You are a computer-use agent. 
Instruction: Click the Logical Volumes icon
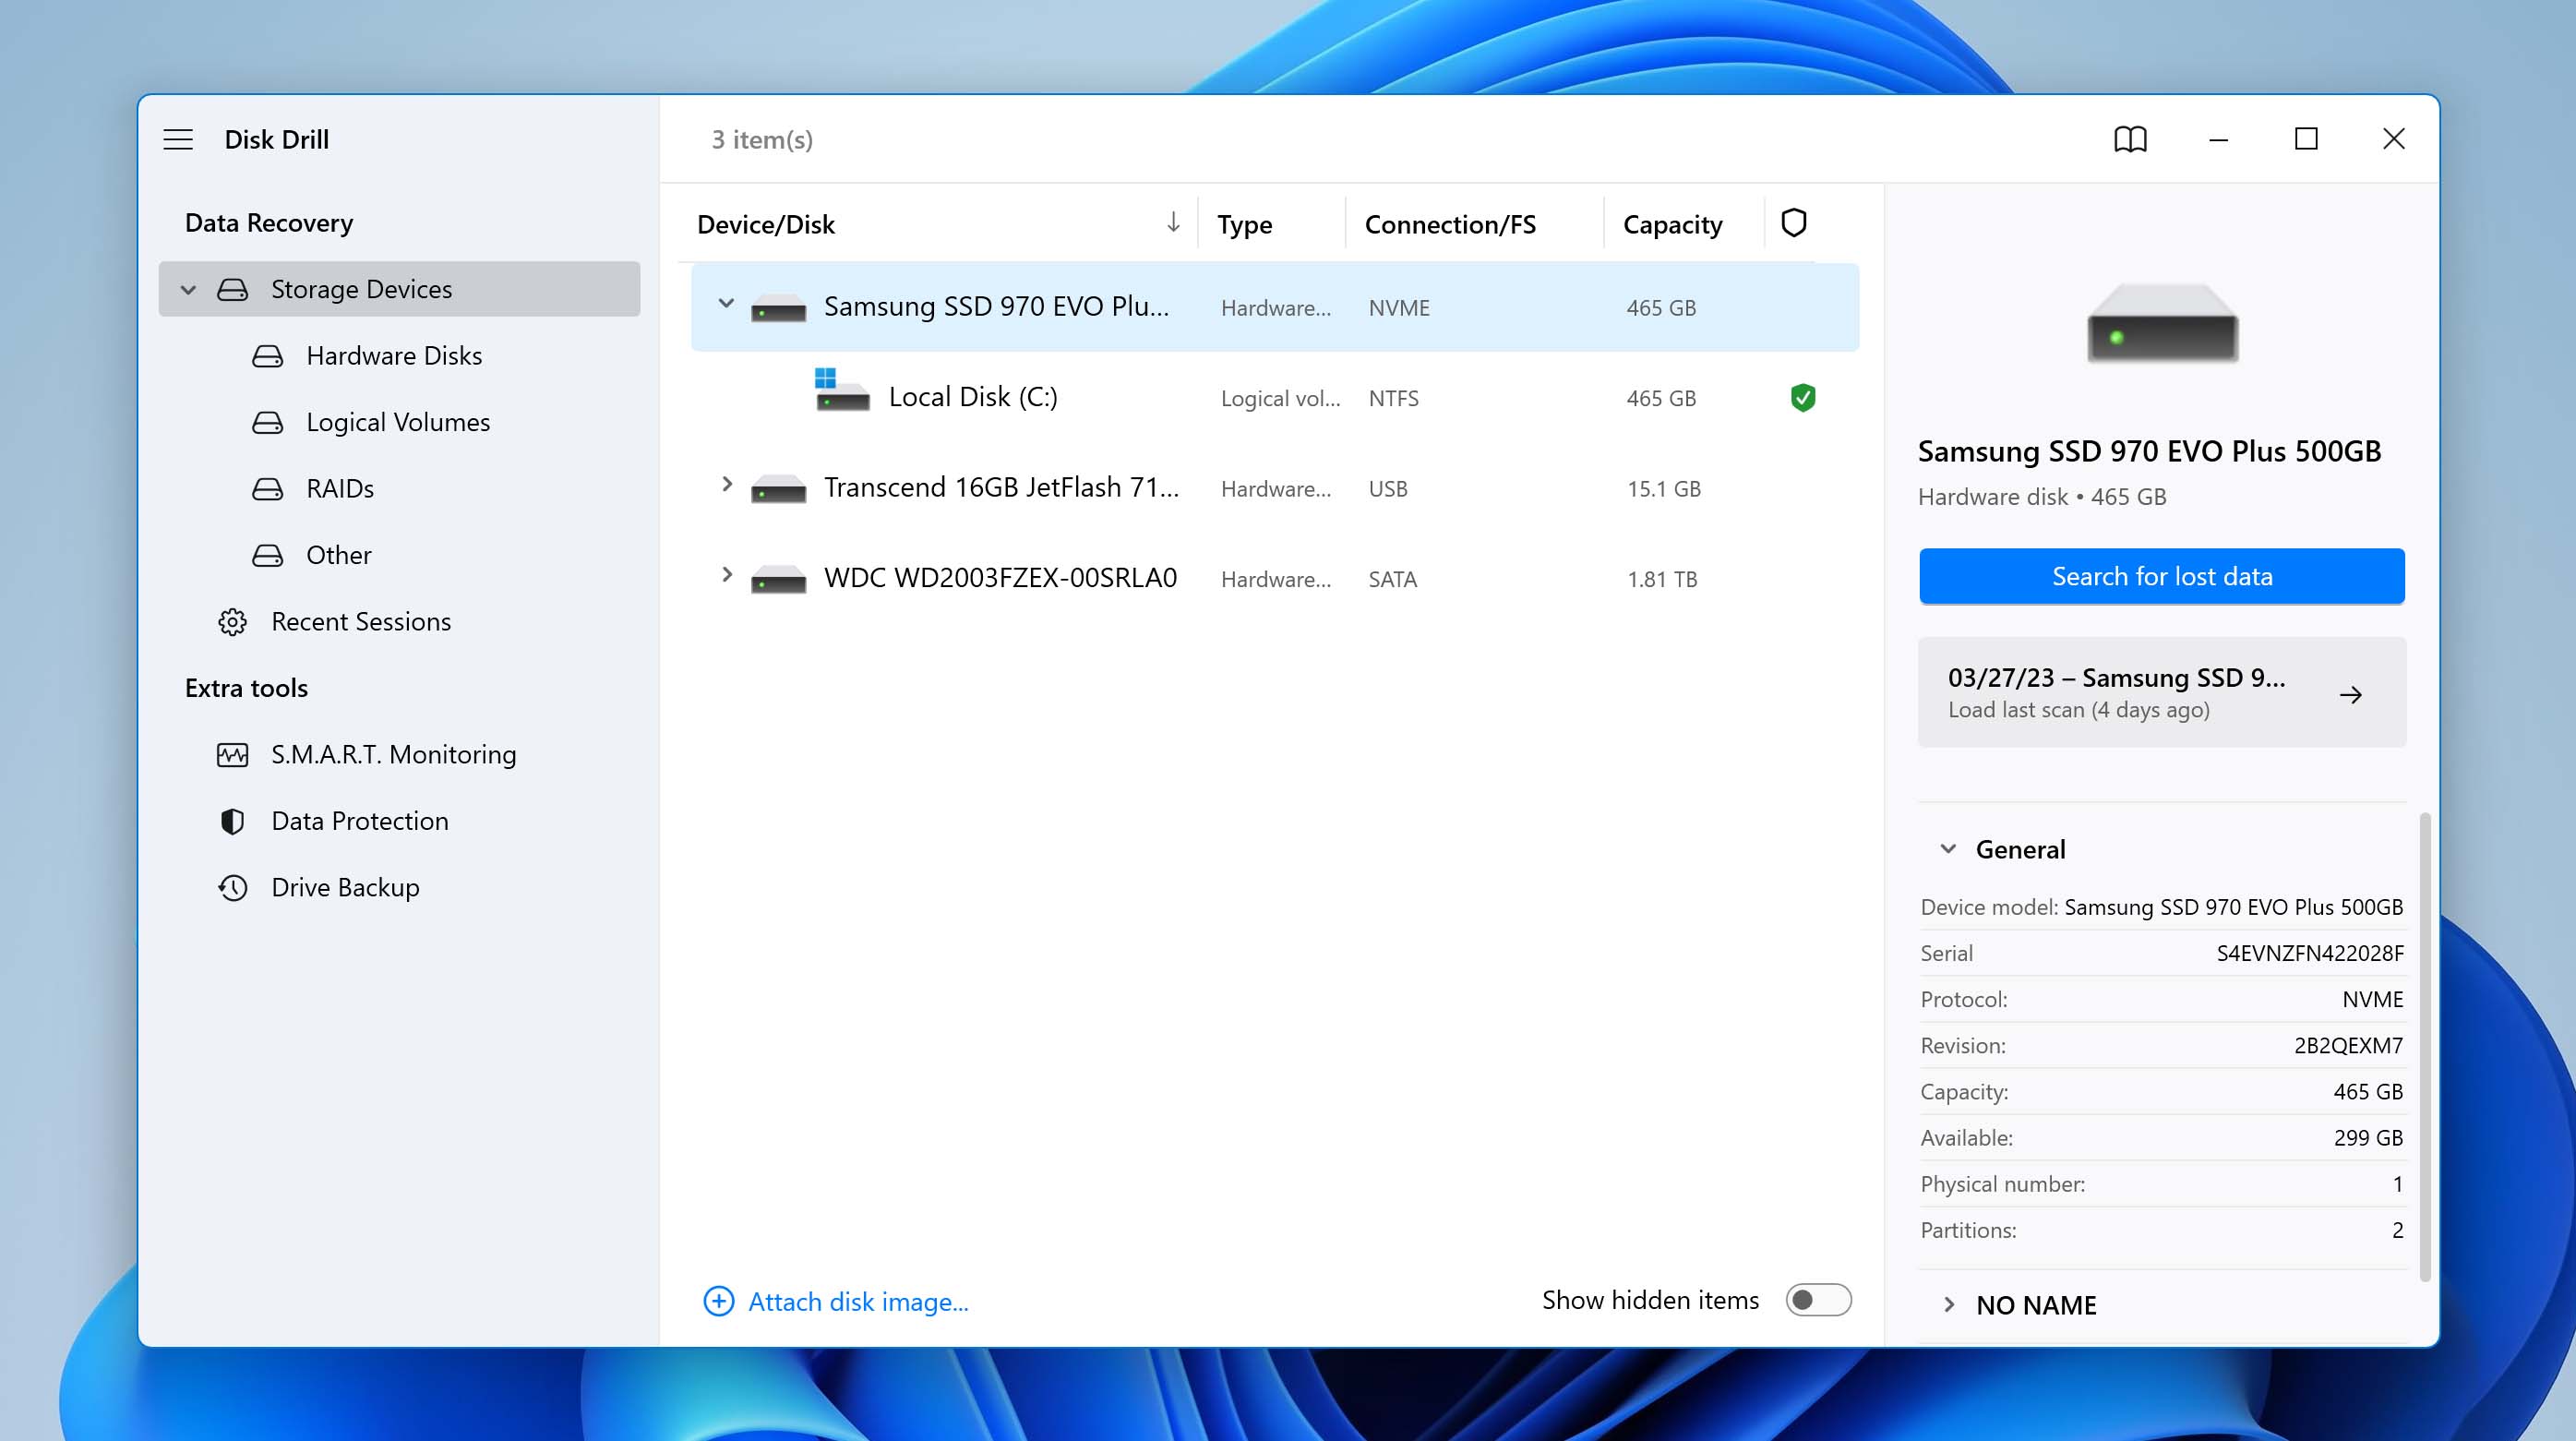click(x=269, y=421)
